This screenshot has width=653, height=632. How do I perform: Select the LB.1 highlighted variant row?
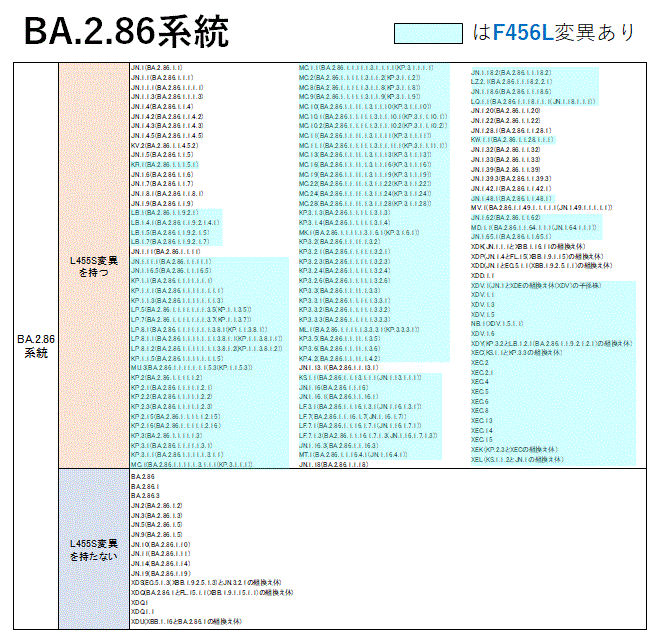164,212
